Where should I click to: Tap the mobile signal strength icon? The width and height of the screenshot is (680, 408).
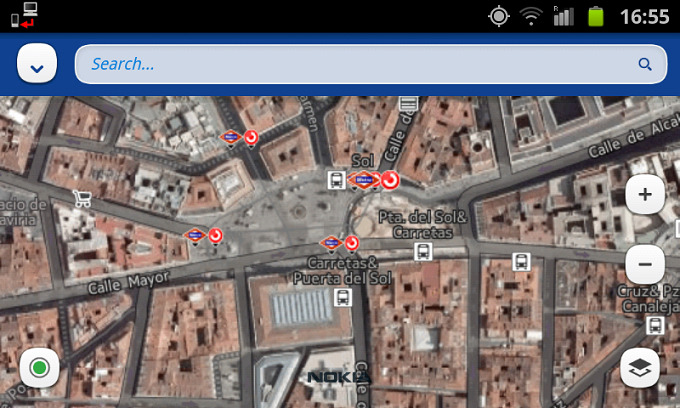coord(563,16)
